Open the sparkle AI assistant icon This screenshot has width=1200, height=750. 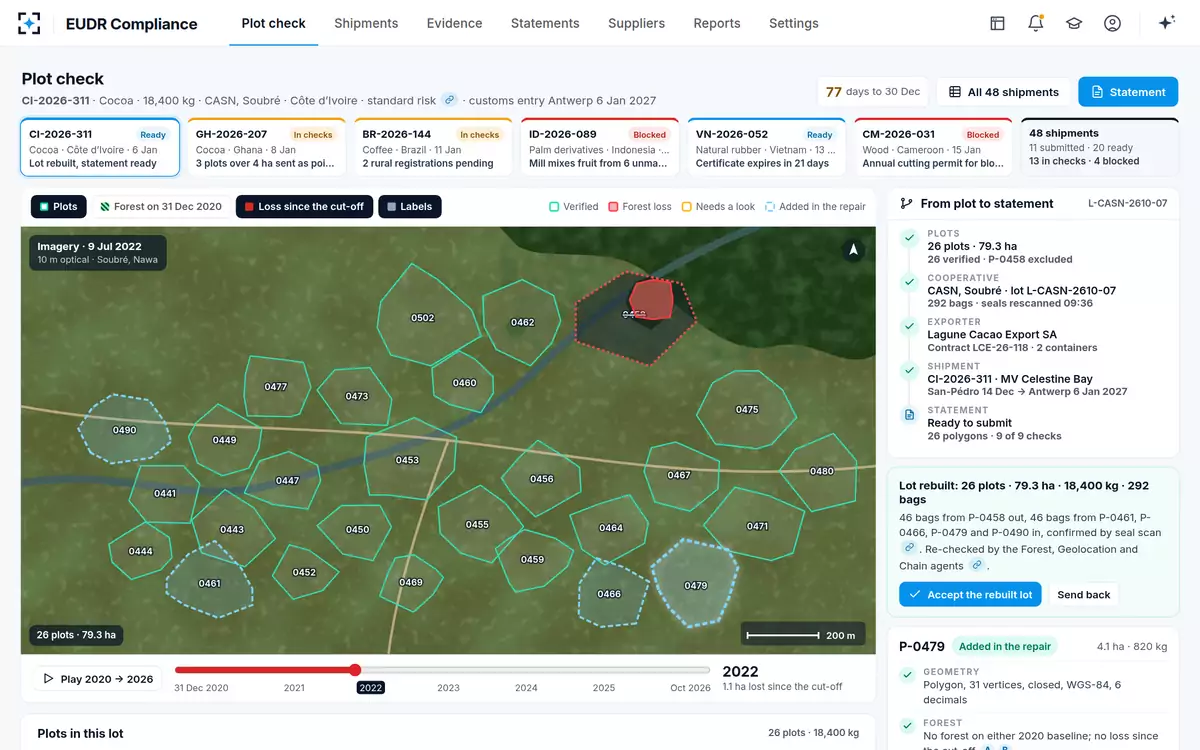coord(1166,23)
